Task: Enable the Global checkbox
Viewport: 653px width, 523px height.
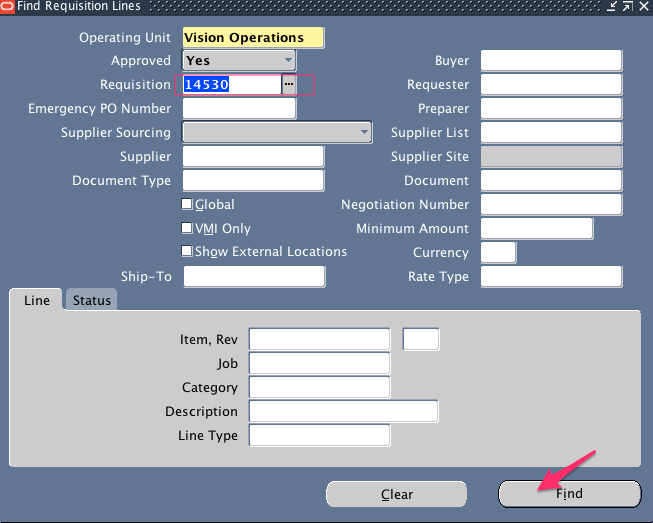Action: coord(187,204)
